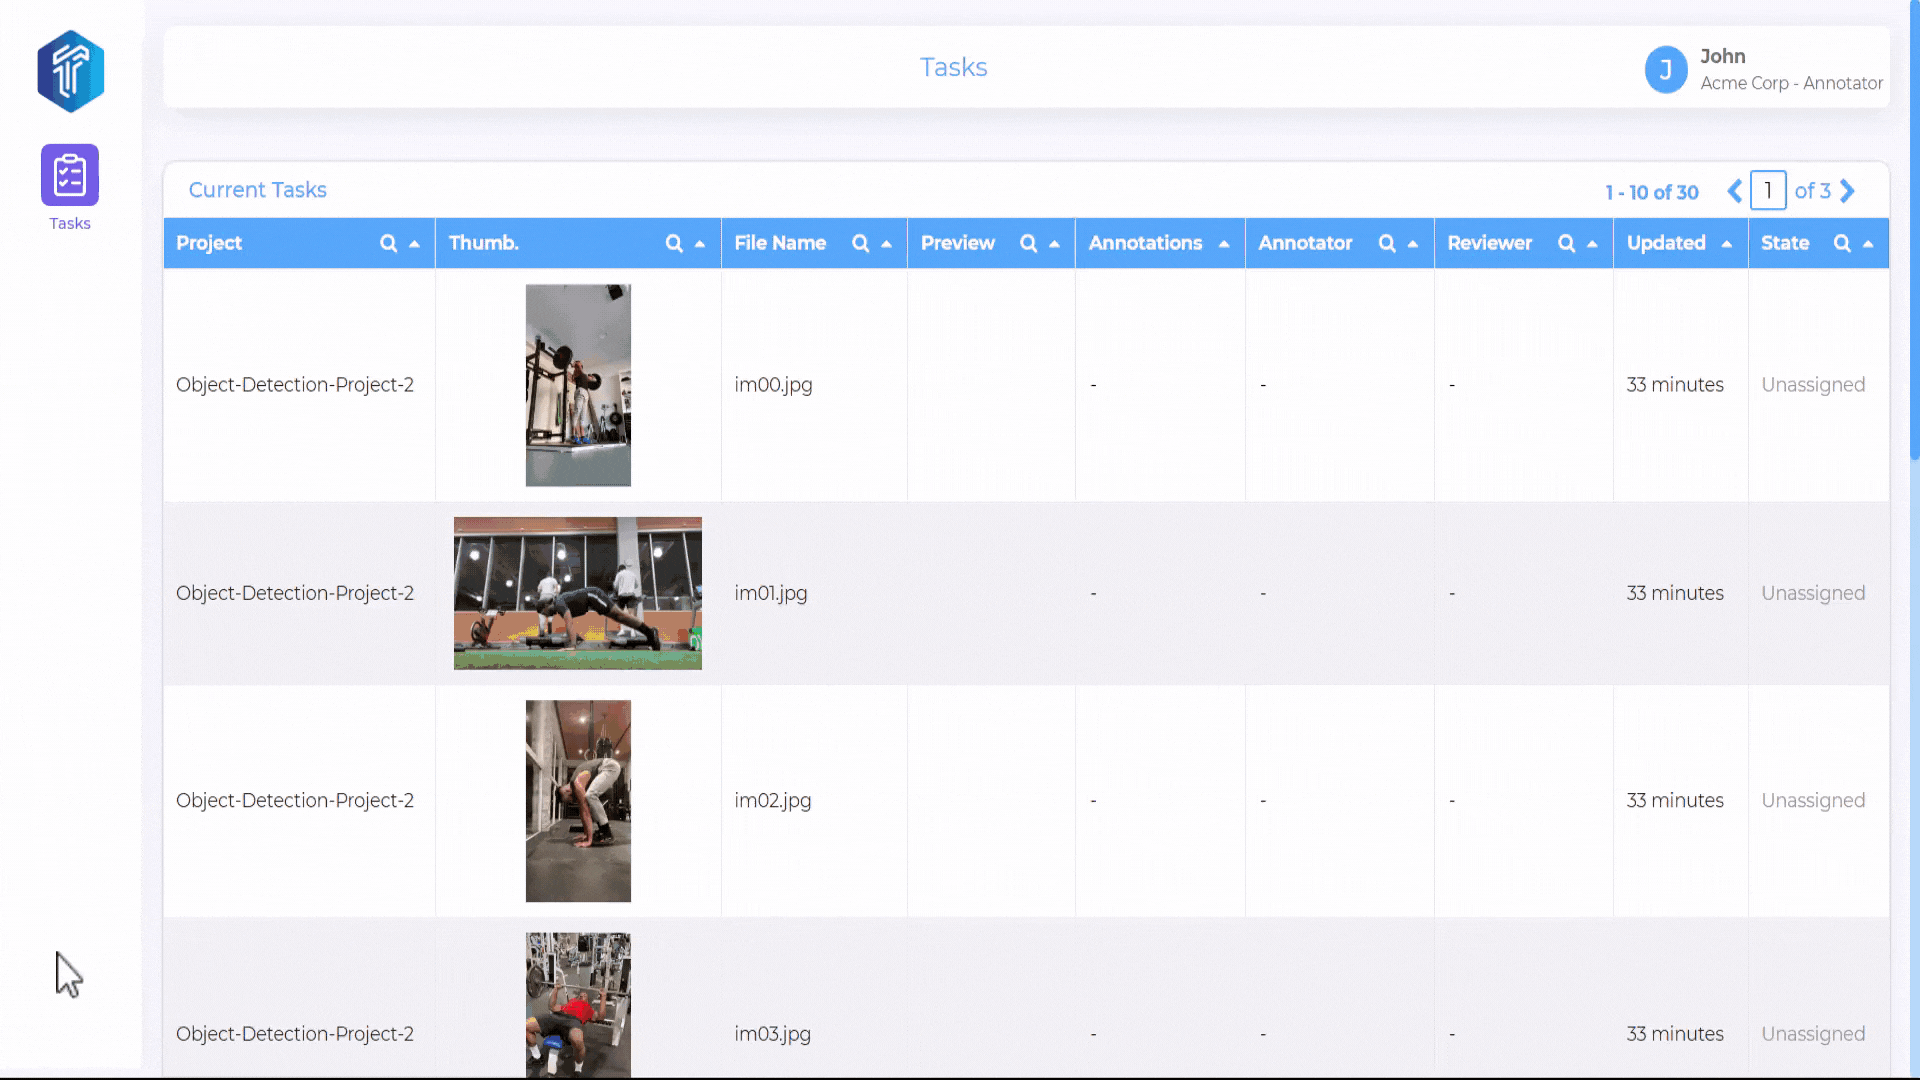Sort by Reviewer column arrow

(1592, 244)
